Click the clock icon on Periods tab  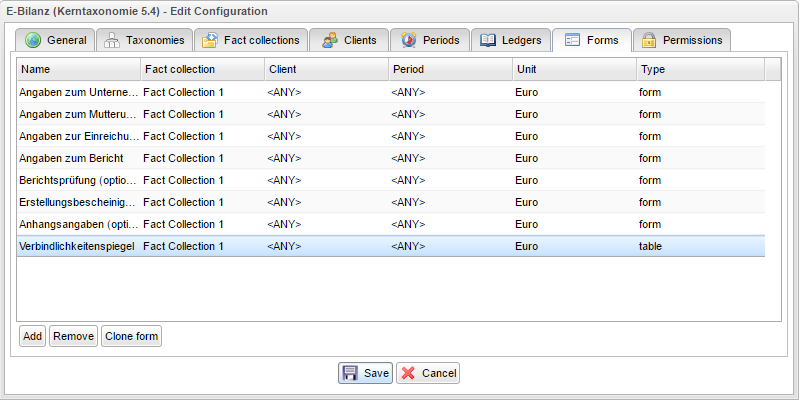409,40
